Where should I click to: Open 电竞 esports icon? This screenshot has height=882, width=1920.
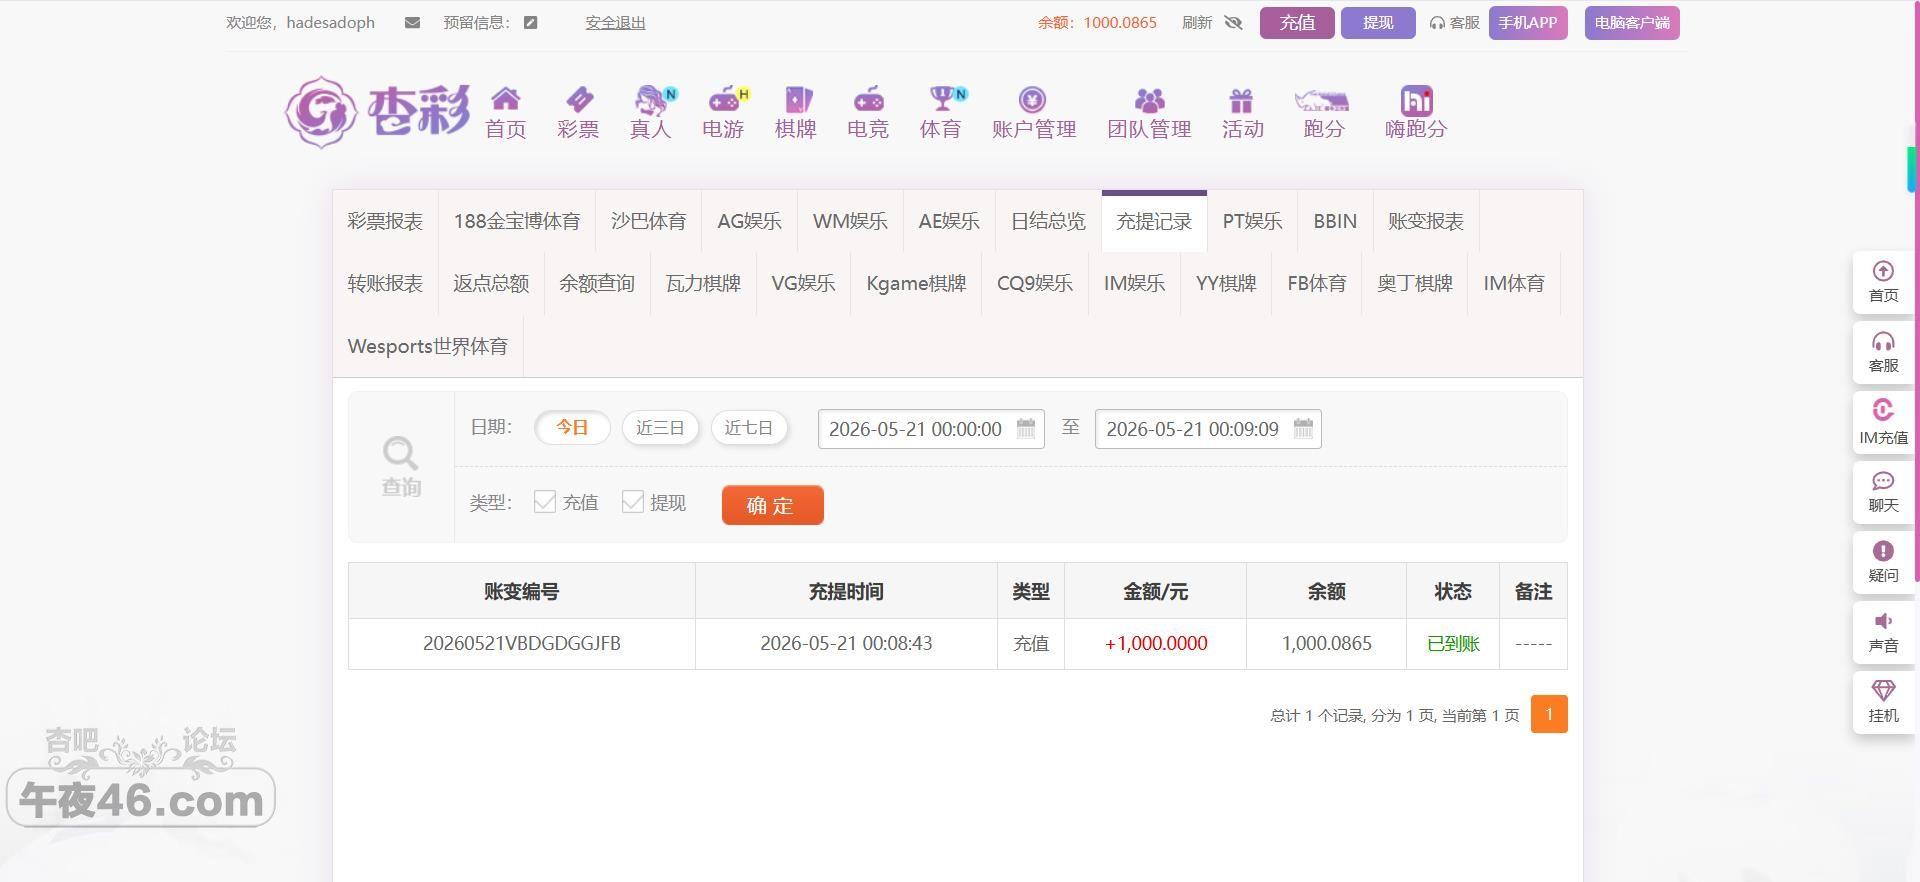click(868, 99)
